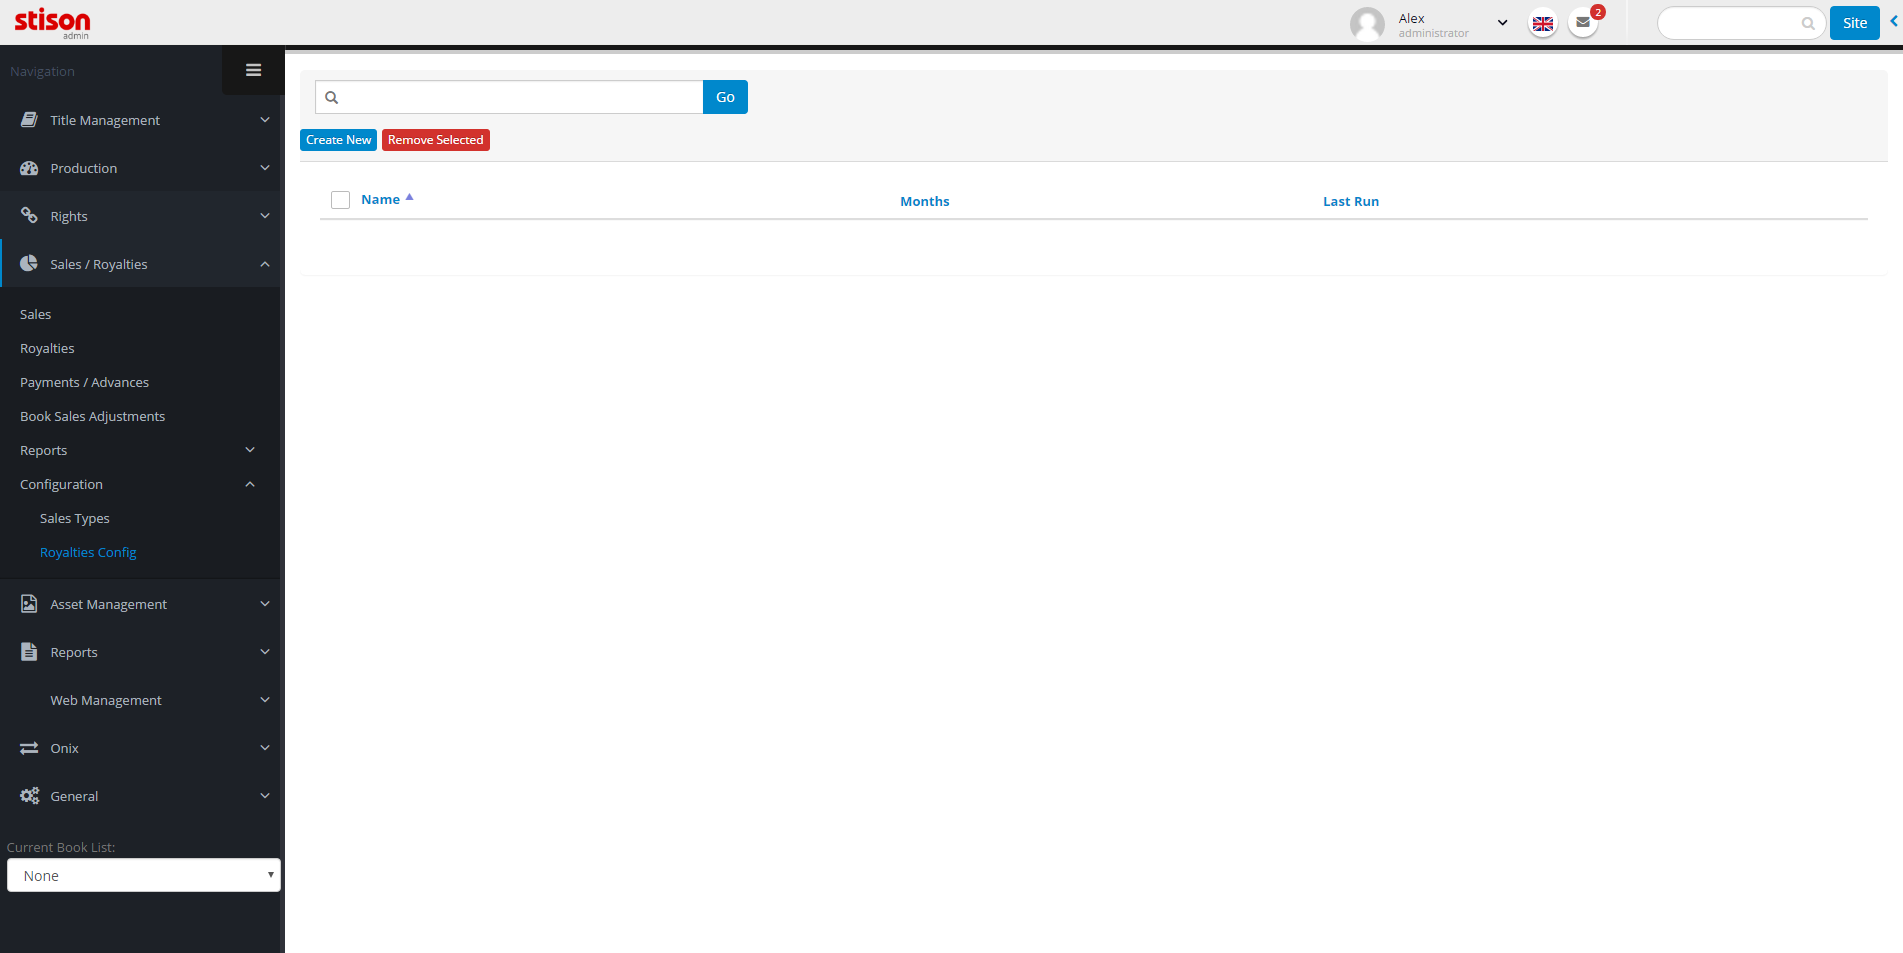Click the red Remove Selected button

tap(435, 140)
